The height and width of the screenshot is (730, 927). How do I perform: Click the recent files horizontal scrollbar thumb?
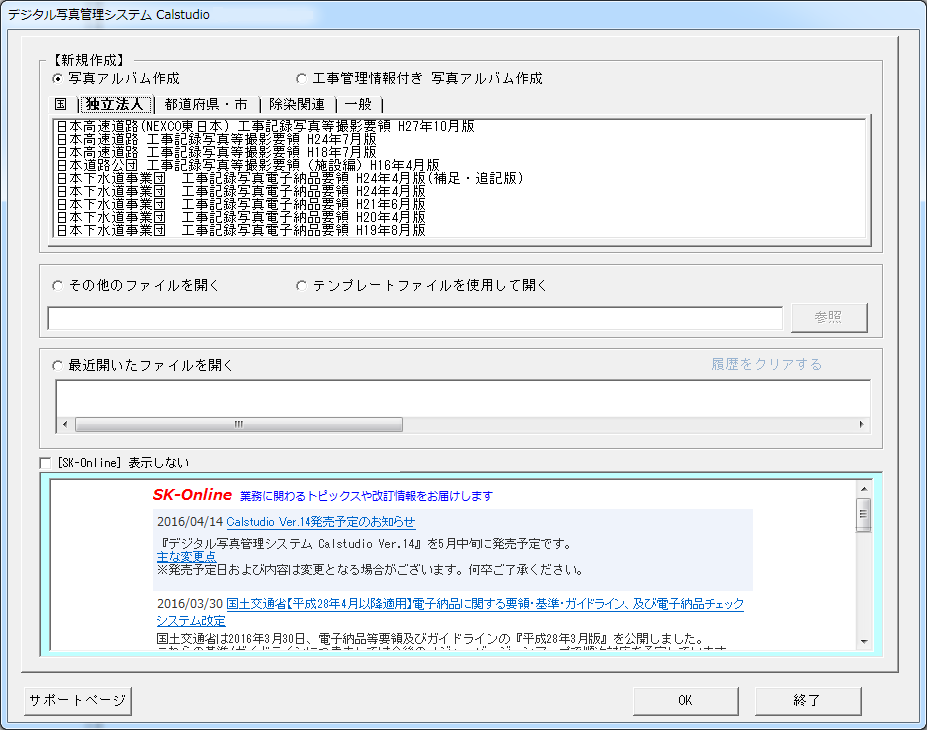(239, 424)
